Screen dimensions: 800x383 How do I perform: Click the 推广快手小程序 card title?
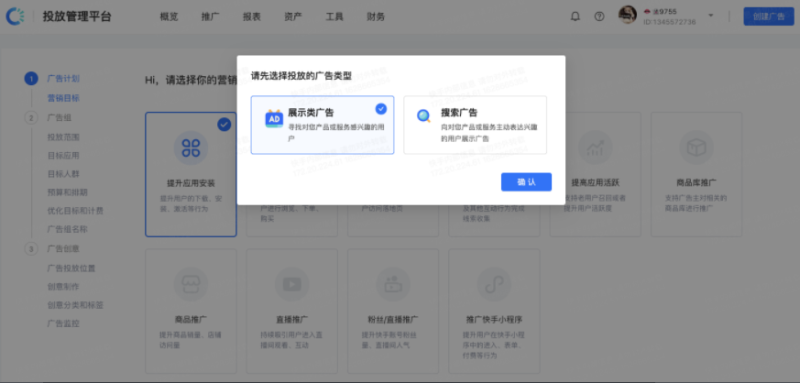click(x=494, y=319)
